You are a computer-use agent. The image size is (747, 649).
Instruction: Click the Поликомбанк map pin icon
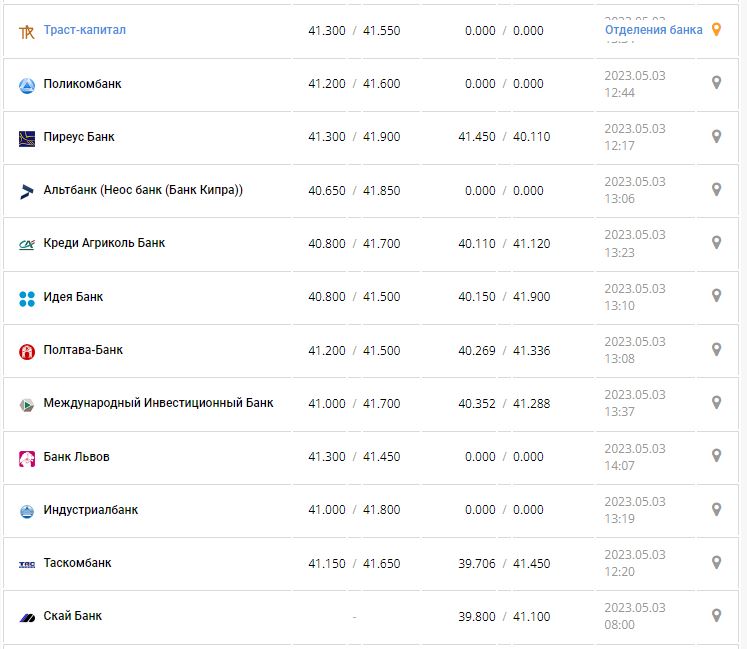[716, 83]
